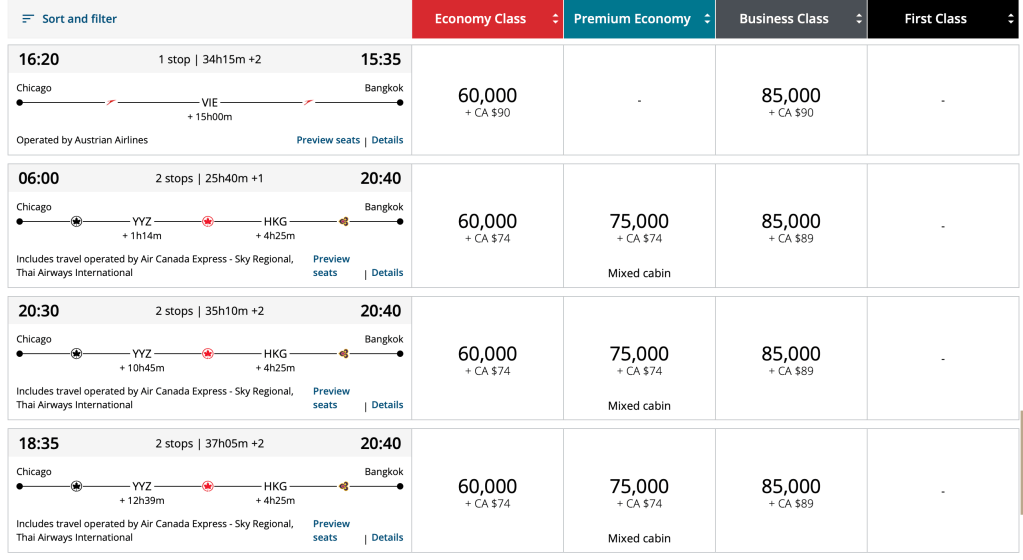The width and height of the screenshot is (1023, 560).
Task: Click the vertical scrollbar at right edge
Action: (x=1020, y=445)
